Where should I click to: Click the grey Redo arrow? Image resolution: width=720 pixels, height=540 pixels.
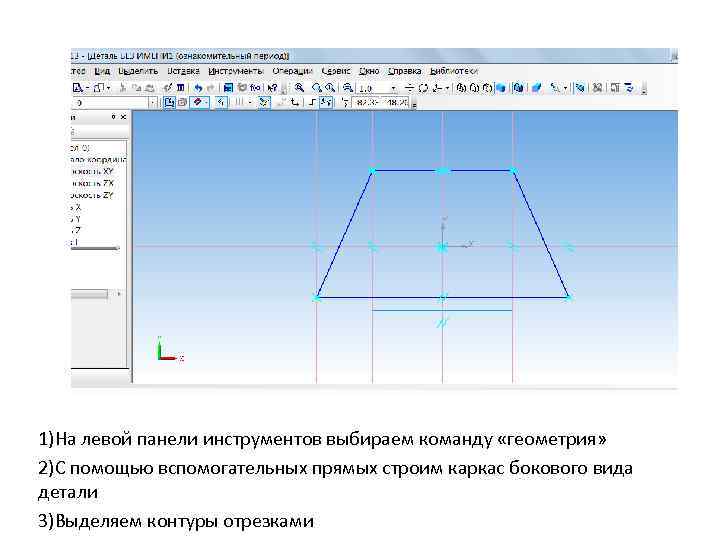pos(211,88)
